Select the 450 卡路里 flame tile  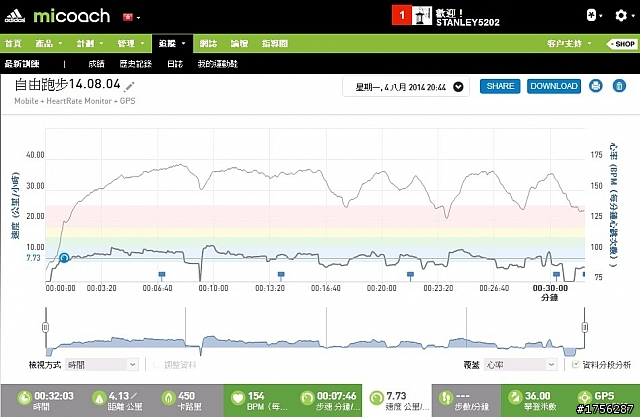click(x=182, y=400)
